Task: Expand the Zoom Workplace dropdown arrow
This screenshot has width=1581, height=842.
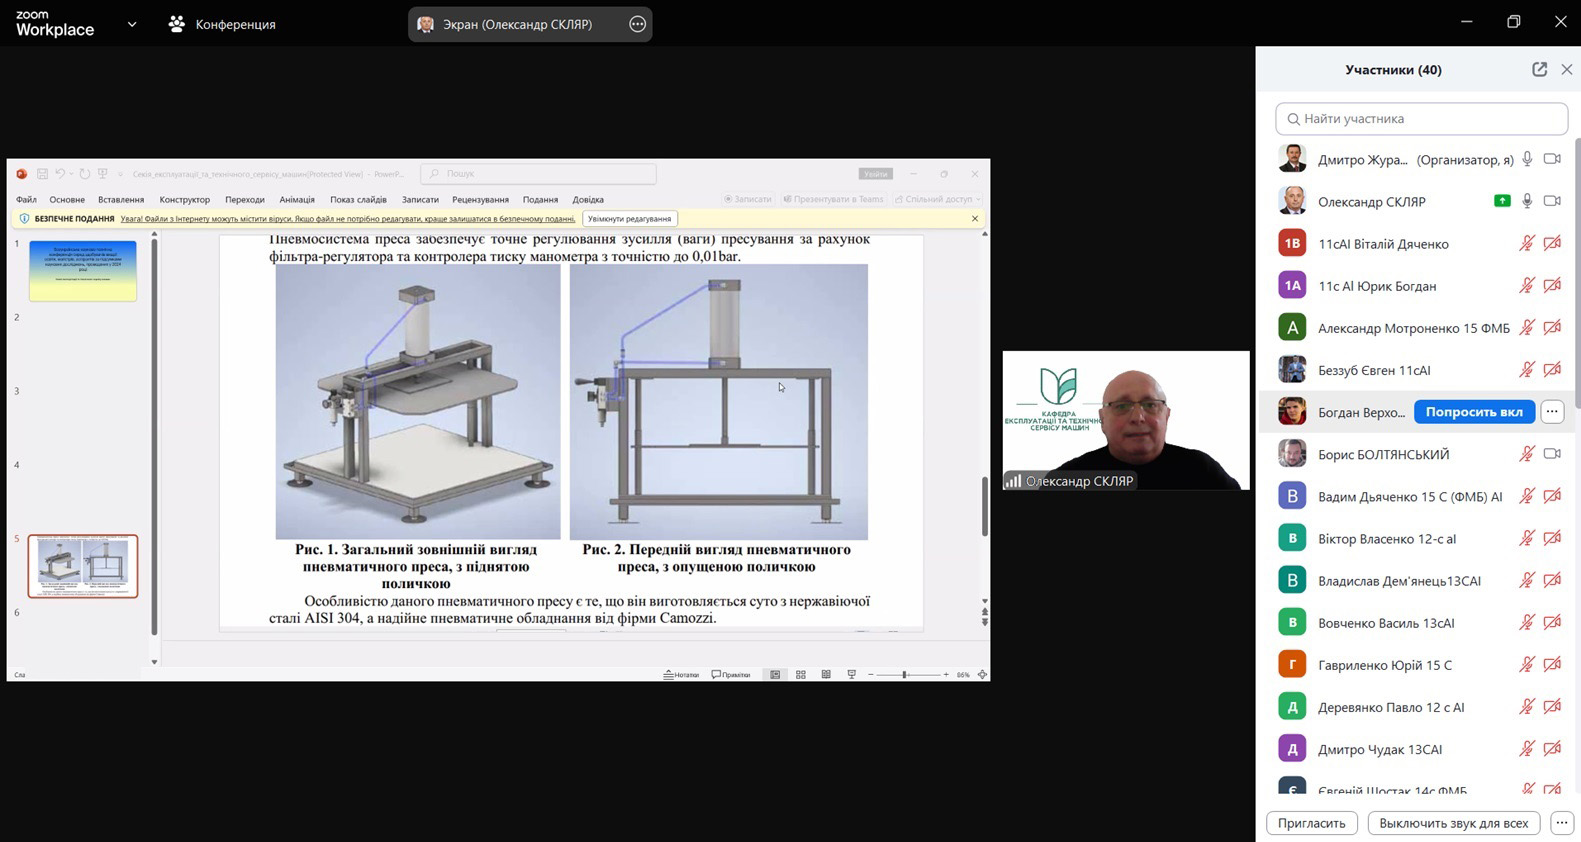Action: (x=132, y=24)
